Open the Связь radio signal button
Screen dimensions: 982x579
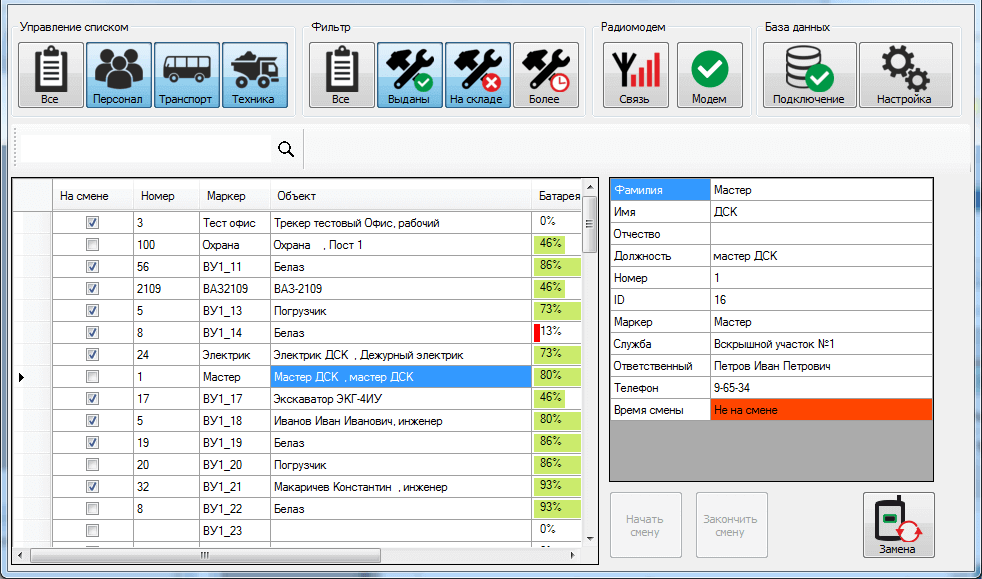(x=635, y=75)
